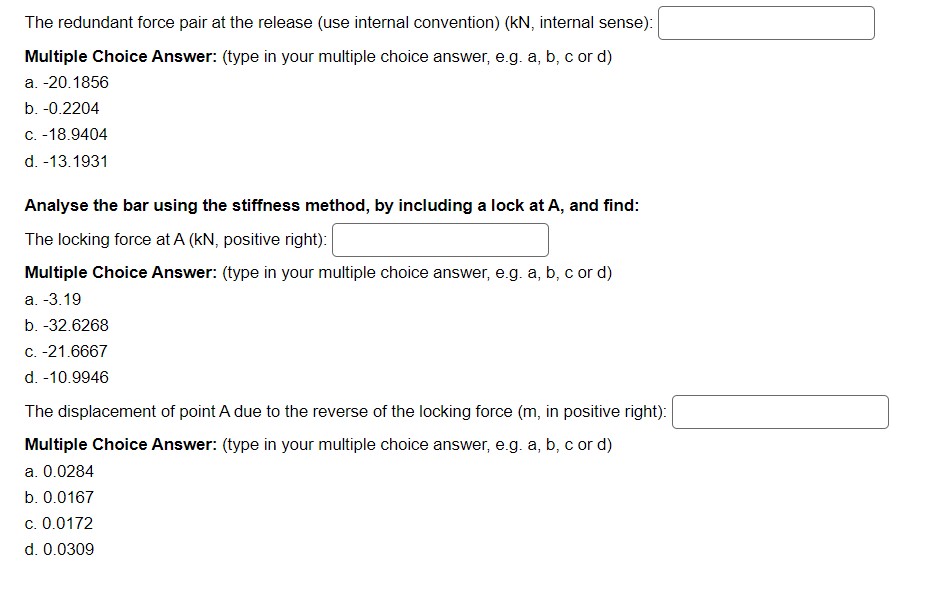Select option c. -21.6667
Screen dimensions: 937x591
66,351
